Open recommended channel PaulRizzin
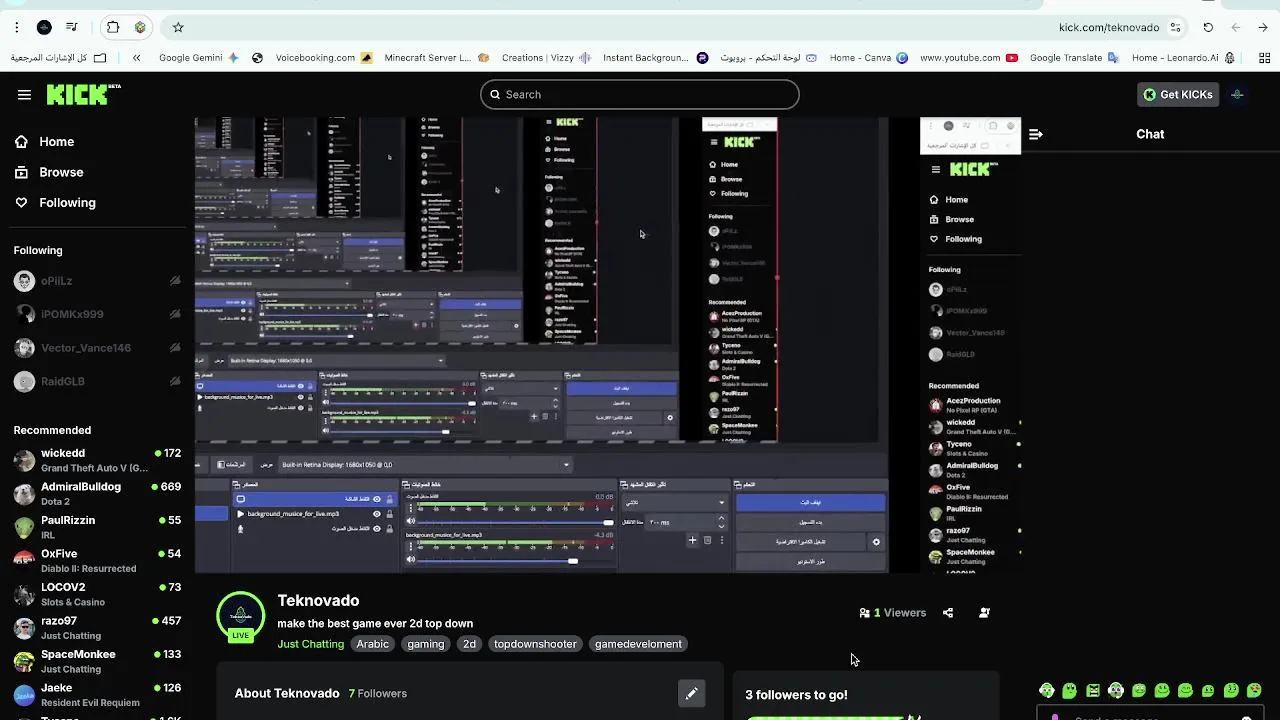 (97, 527)
